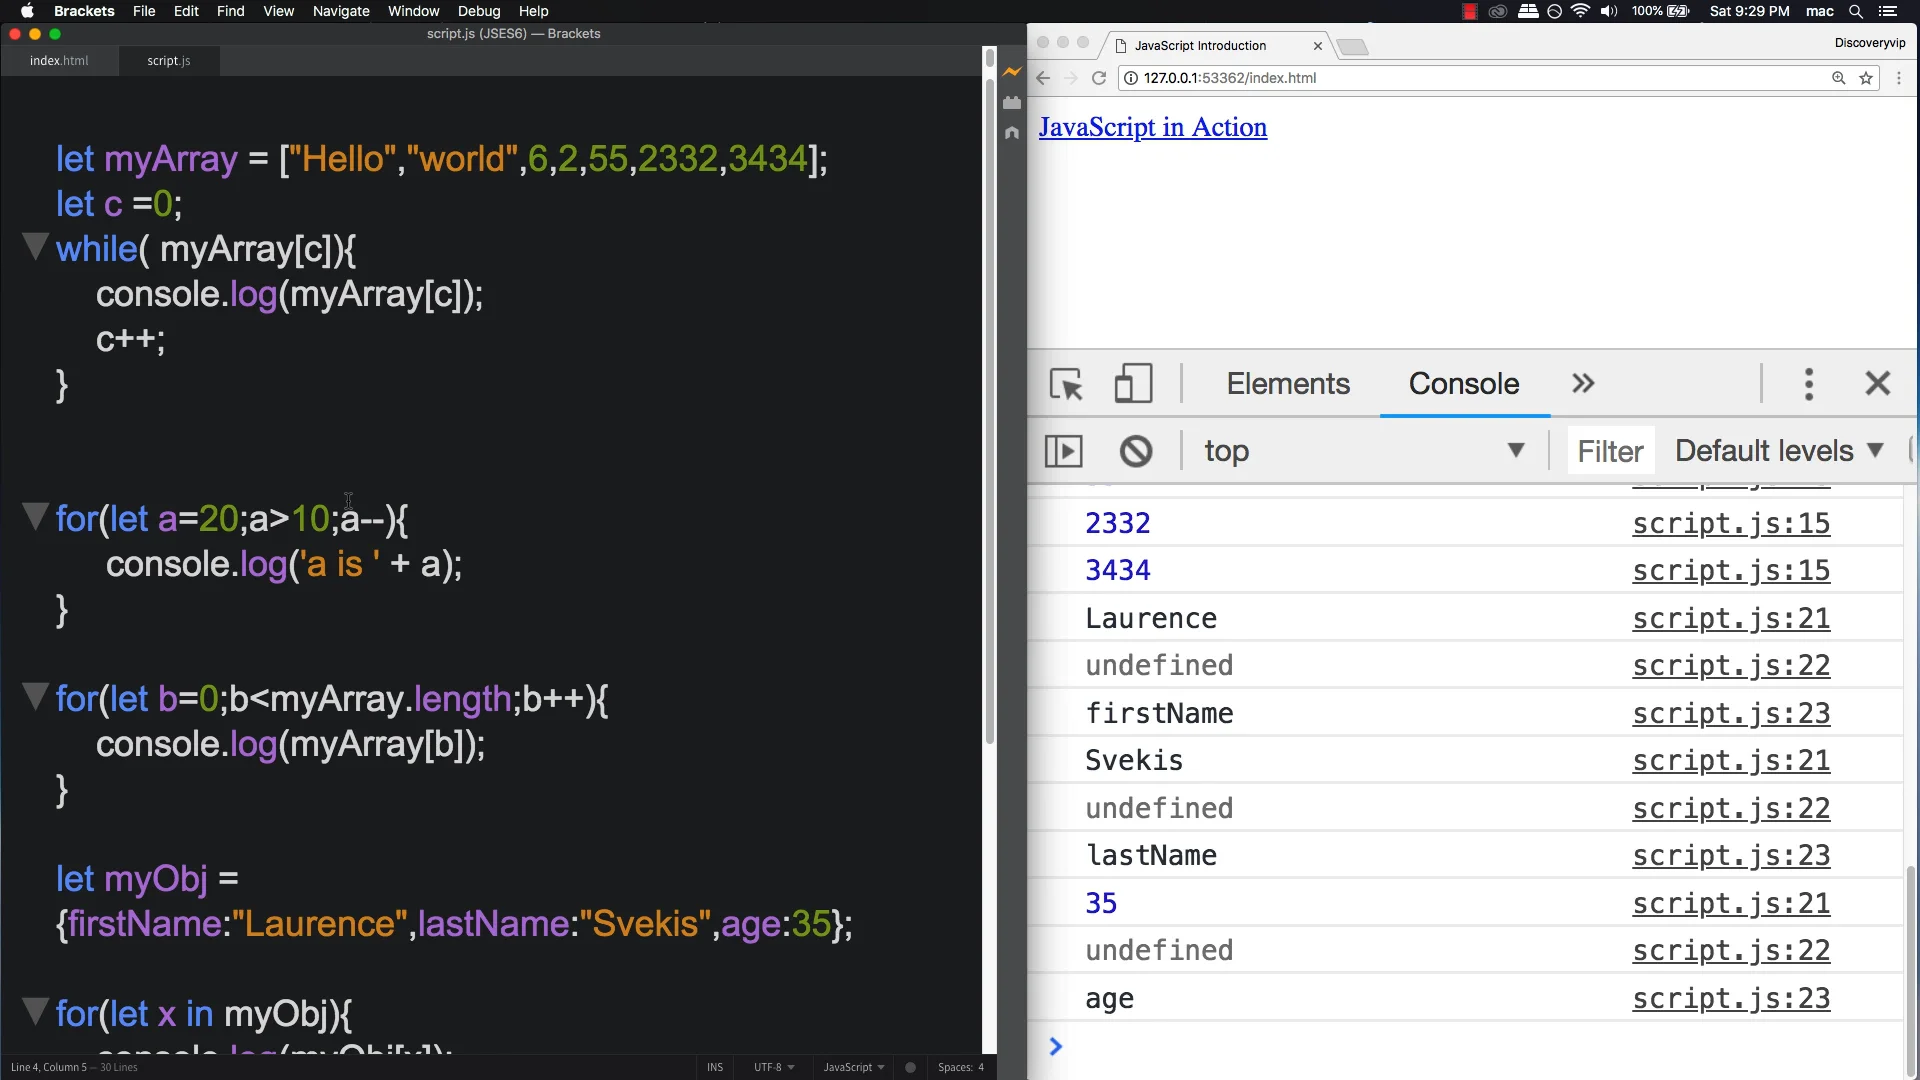The height and width of the screenshot is (1080, 1920).
Task: Click the Wi-Fi status icon
Action: 1580,11
